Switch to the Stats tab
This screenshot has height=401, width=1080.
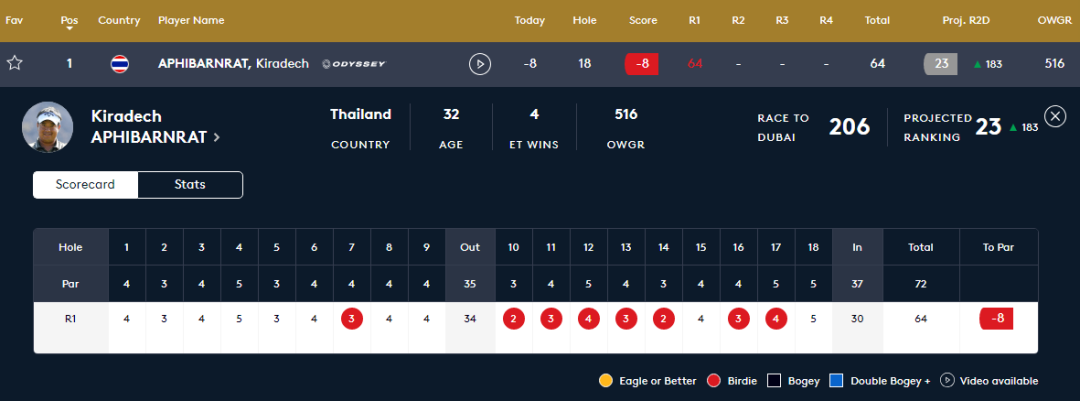[190, 185]
